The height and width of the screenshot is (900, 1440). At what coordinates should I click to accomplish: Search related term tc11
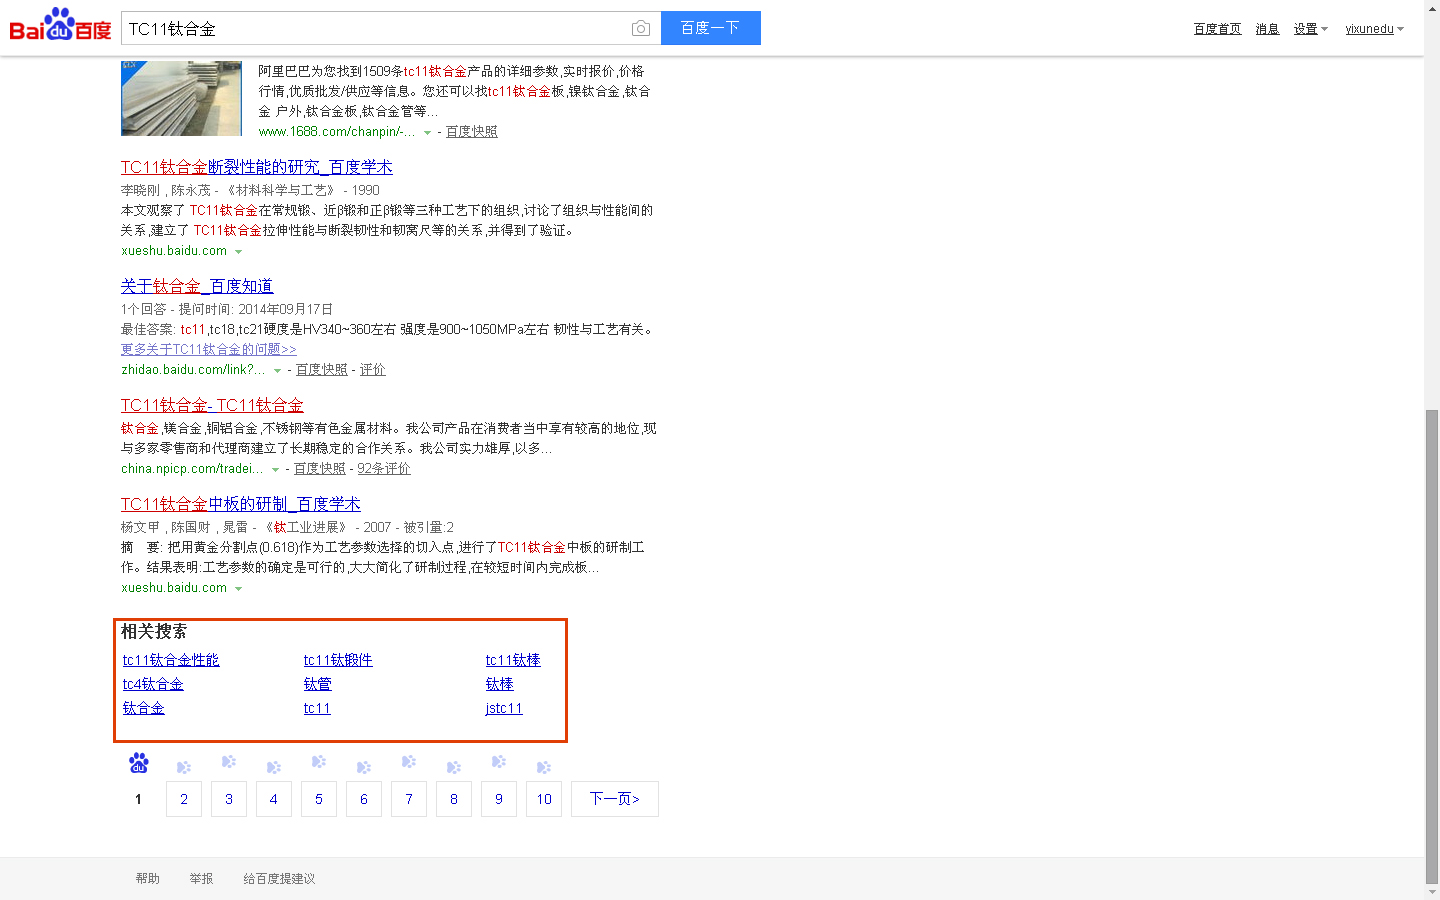pos(317,708)
